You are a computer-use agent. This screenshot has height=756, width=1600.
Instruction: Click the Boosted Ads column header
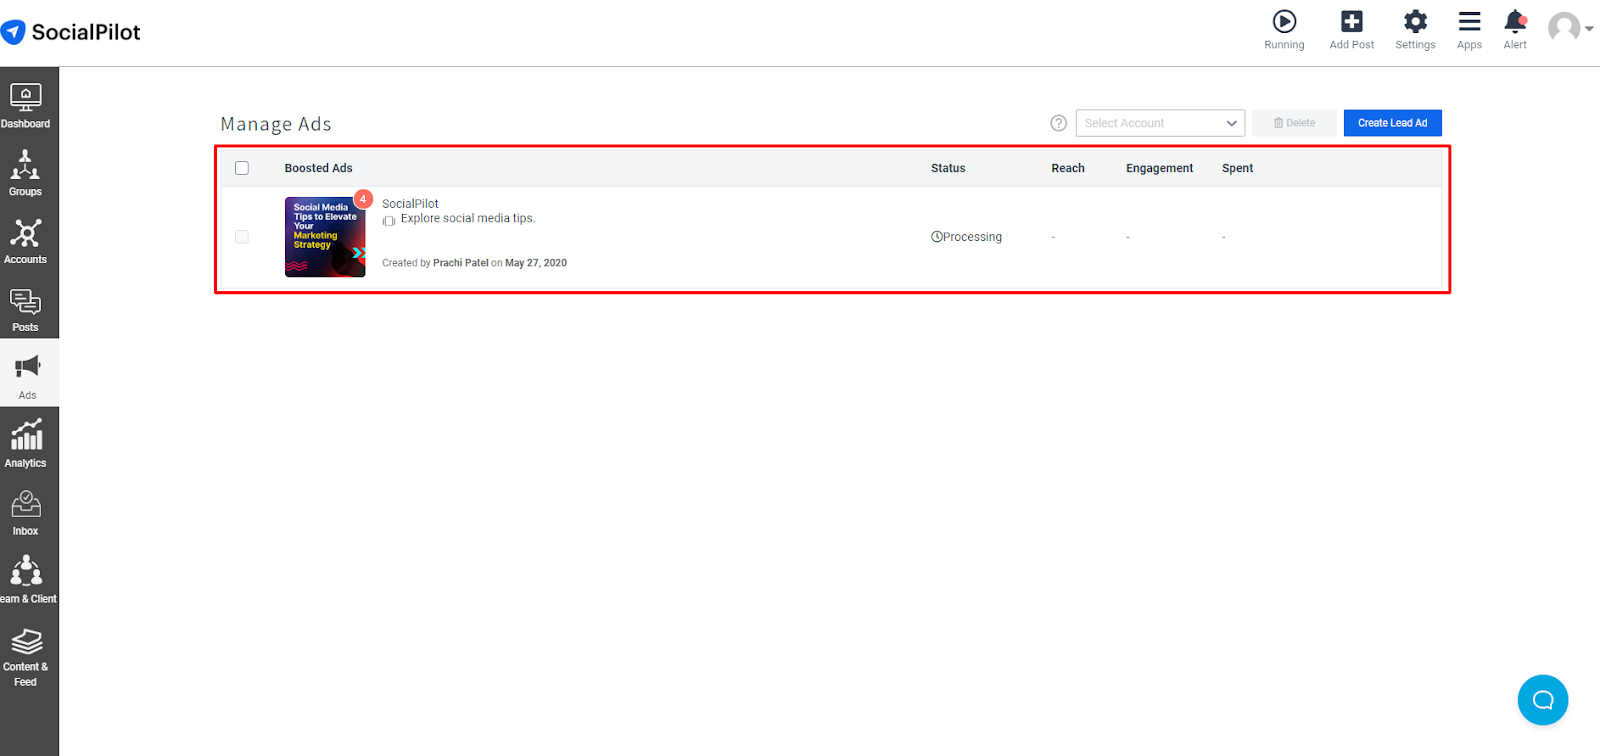point(318,168)
